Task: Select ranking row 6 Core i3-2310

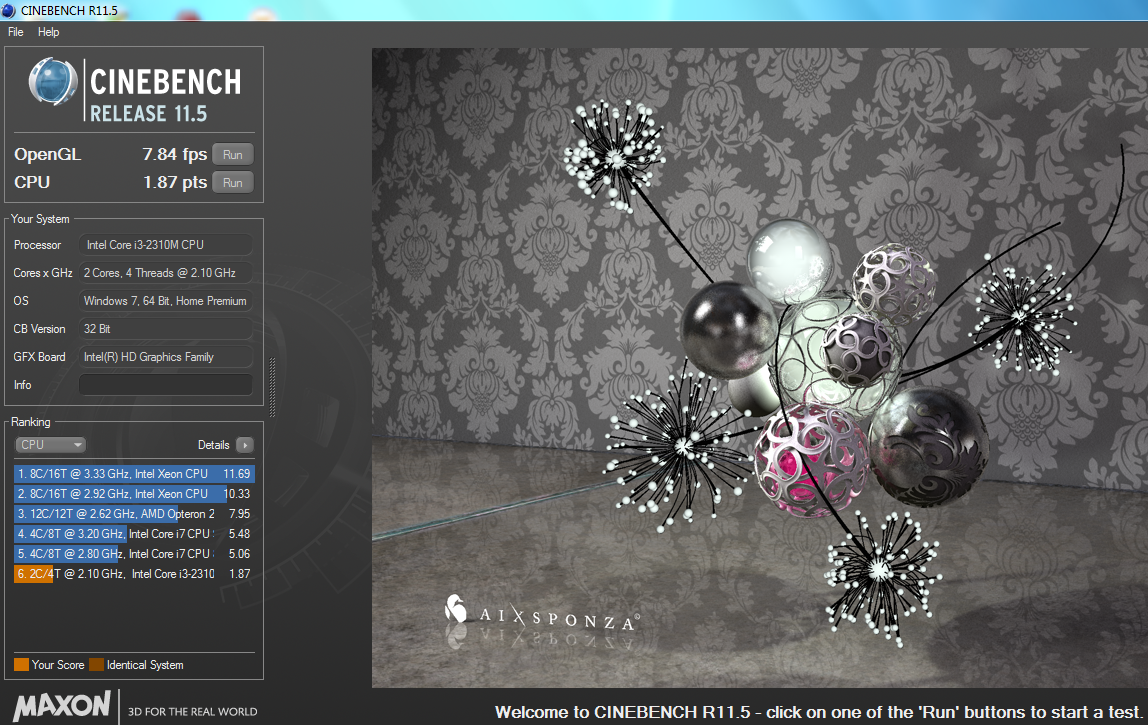Action: click(x=134, y=573)
